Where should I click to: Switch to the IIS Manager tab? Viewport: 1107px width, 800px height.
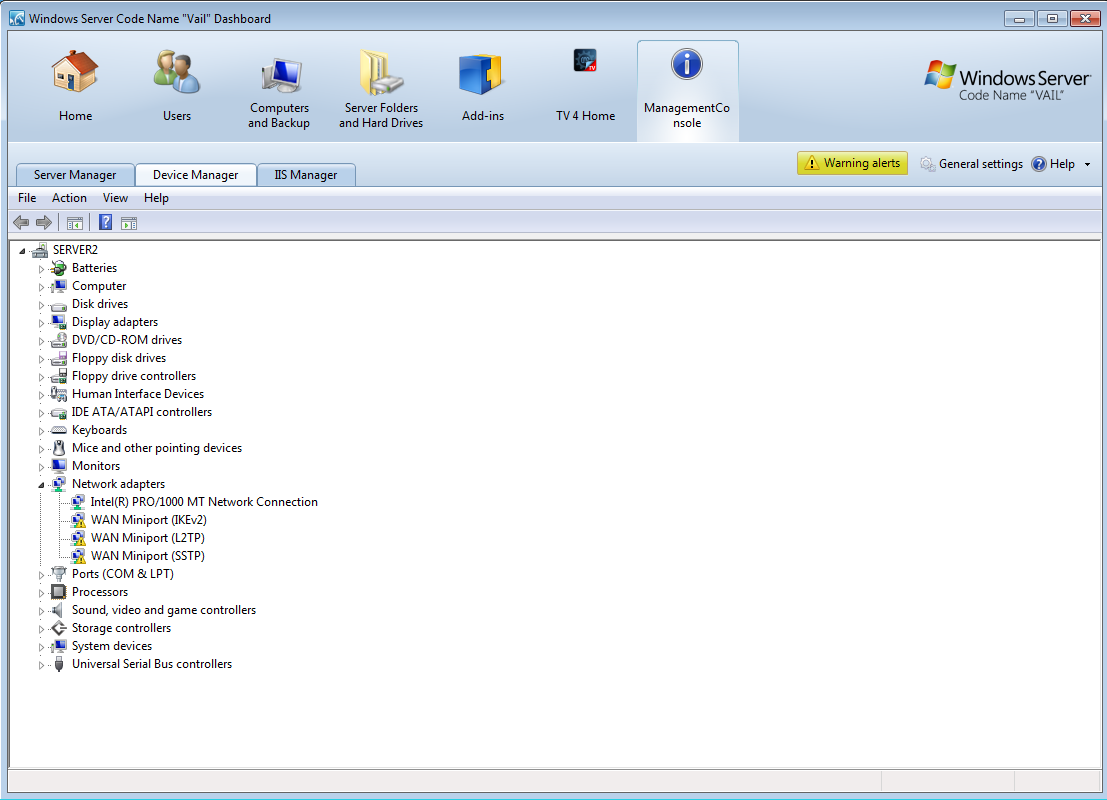[306, 175]
